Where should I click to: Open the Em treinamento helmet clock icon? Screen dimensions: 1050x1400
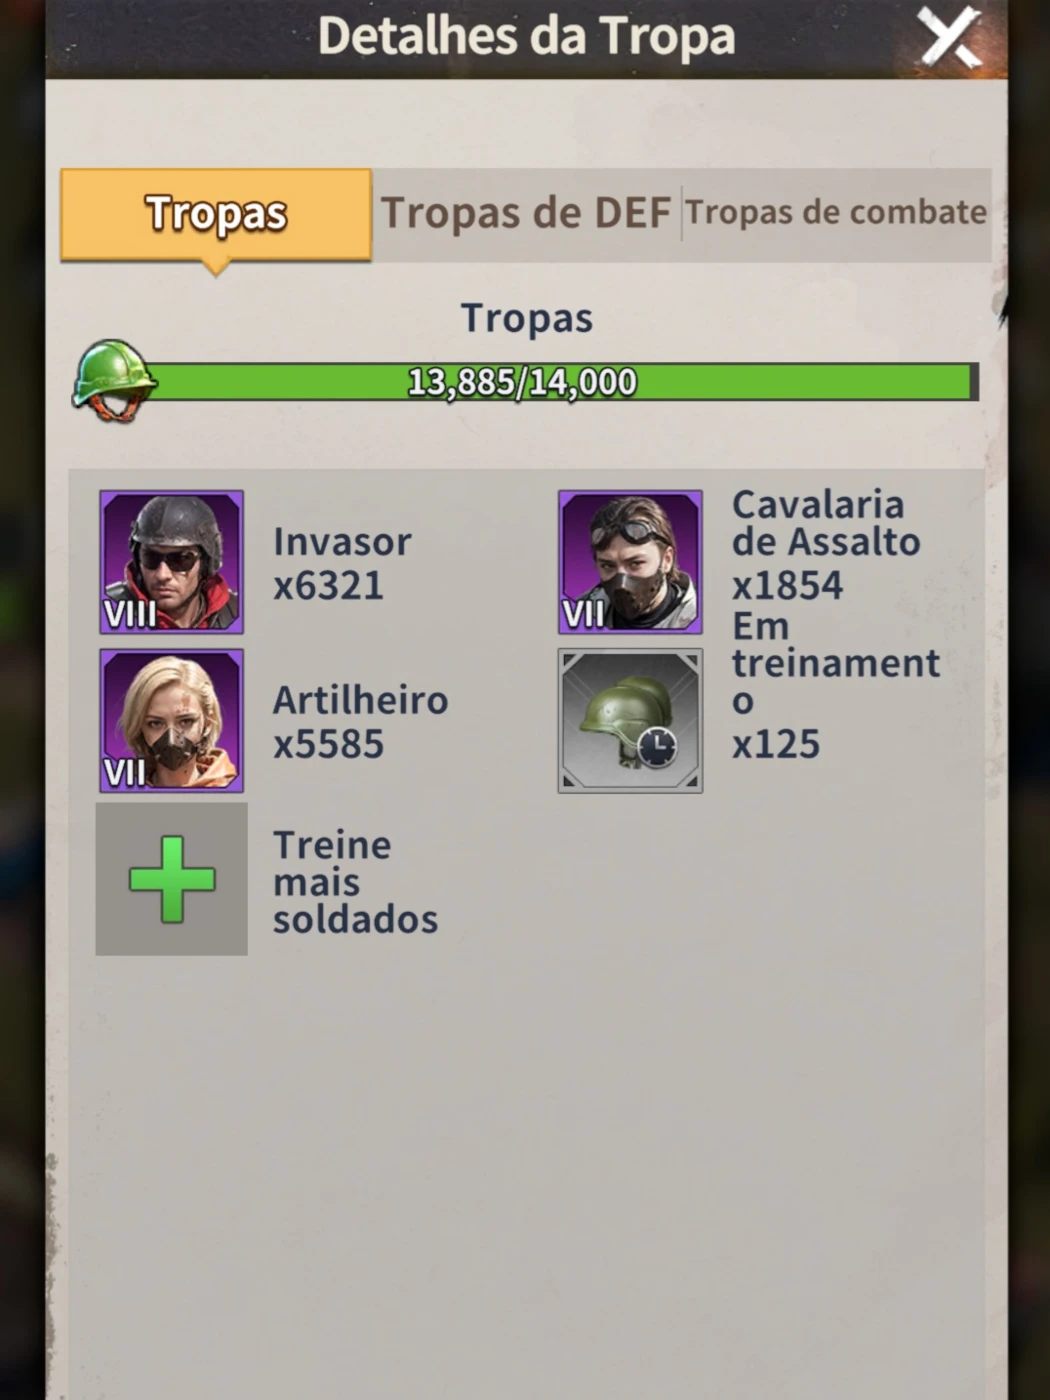(630, 720)
